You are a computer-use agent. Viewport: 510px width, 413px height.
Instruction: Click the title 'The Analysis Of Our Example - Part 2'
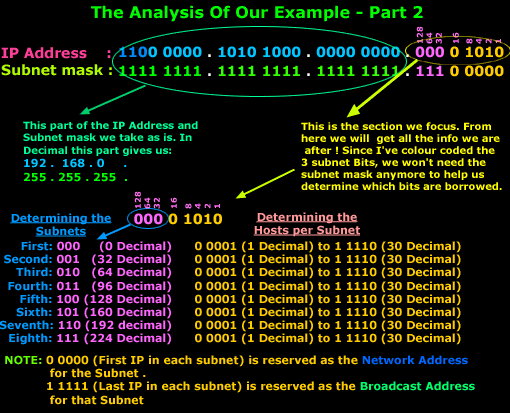[257, 13]
